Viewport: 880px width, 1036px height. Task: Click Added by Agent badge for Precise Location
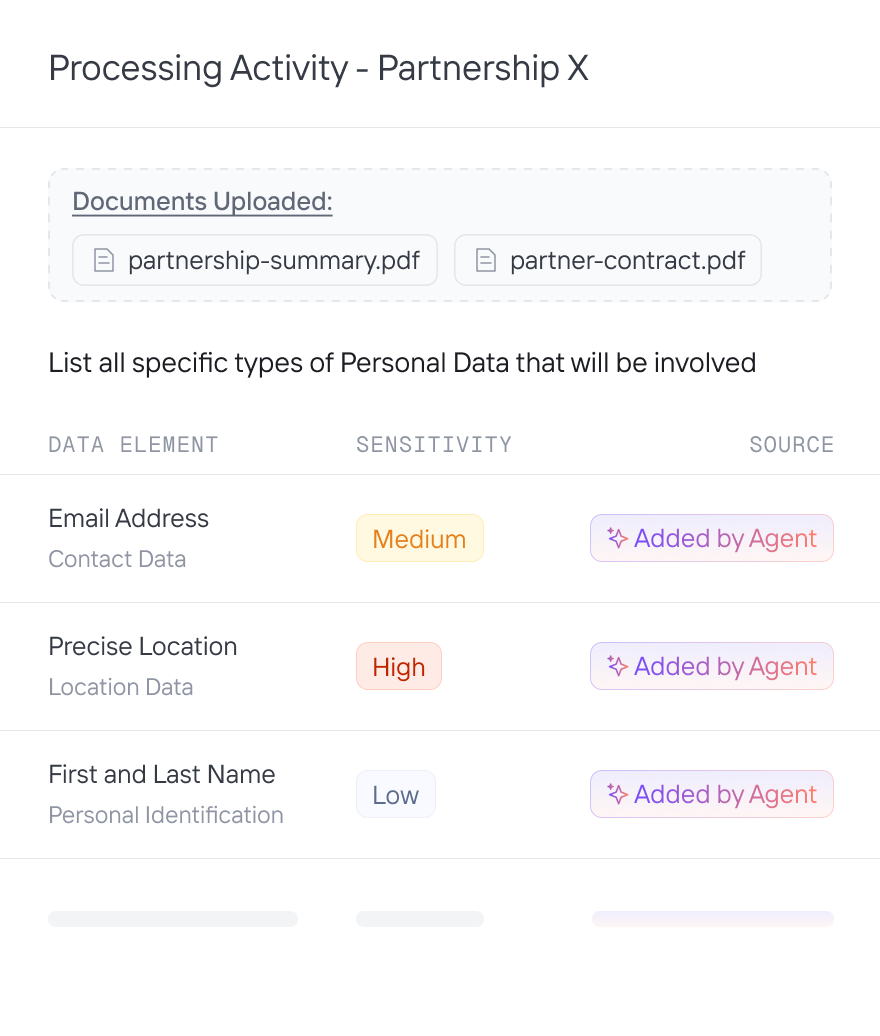pos(712,666)
